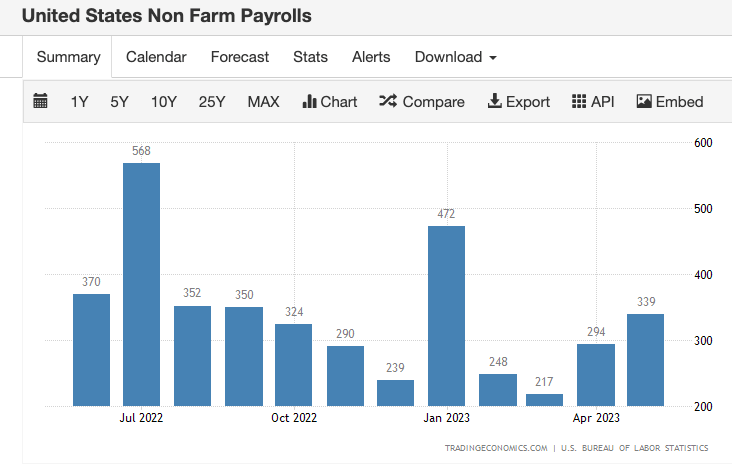732x476 pixels.
Task: Click the Embed image icon
Action: [x=644, y=101]
